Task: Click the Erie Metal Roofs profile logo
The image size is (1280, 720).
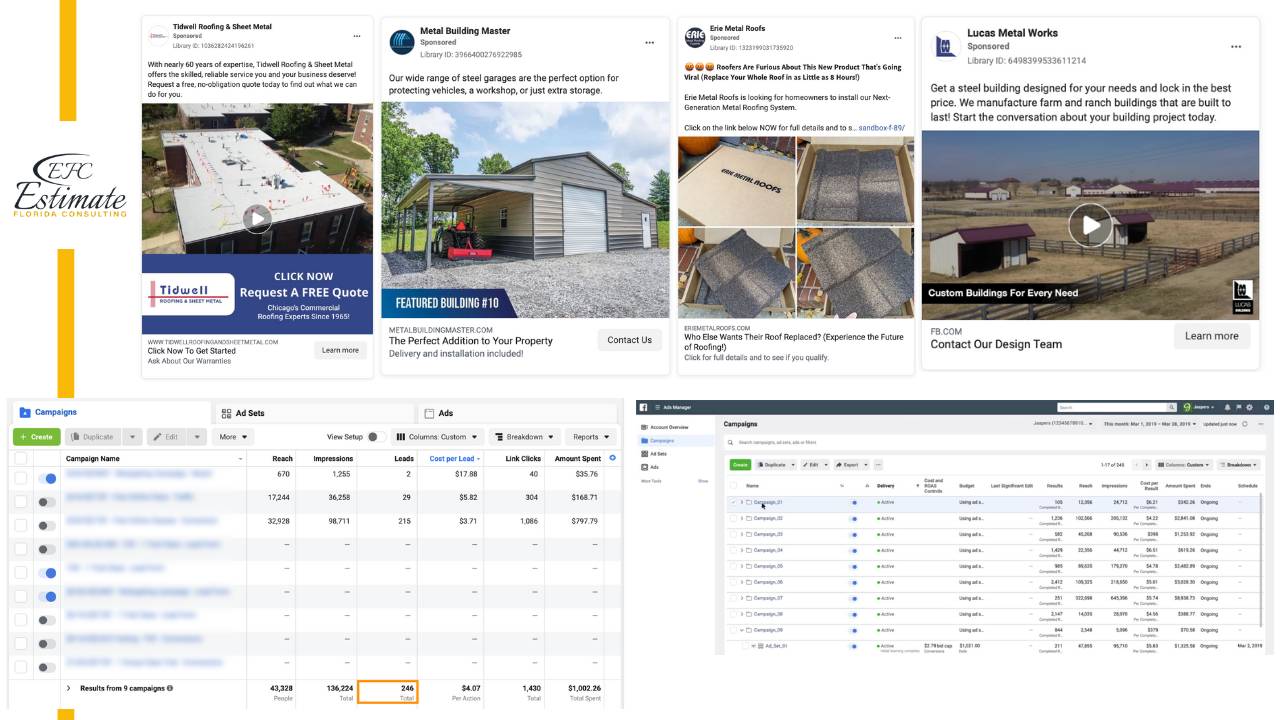Action: [695, 38]
